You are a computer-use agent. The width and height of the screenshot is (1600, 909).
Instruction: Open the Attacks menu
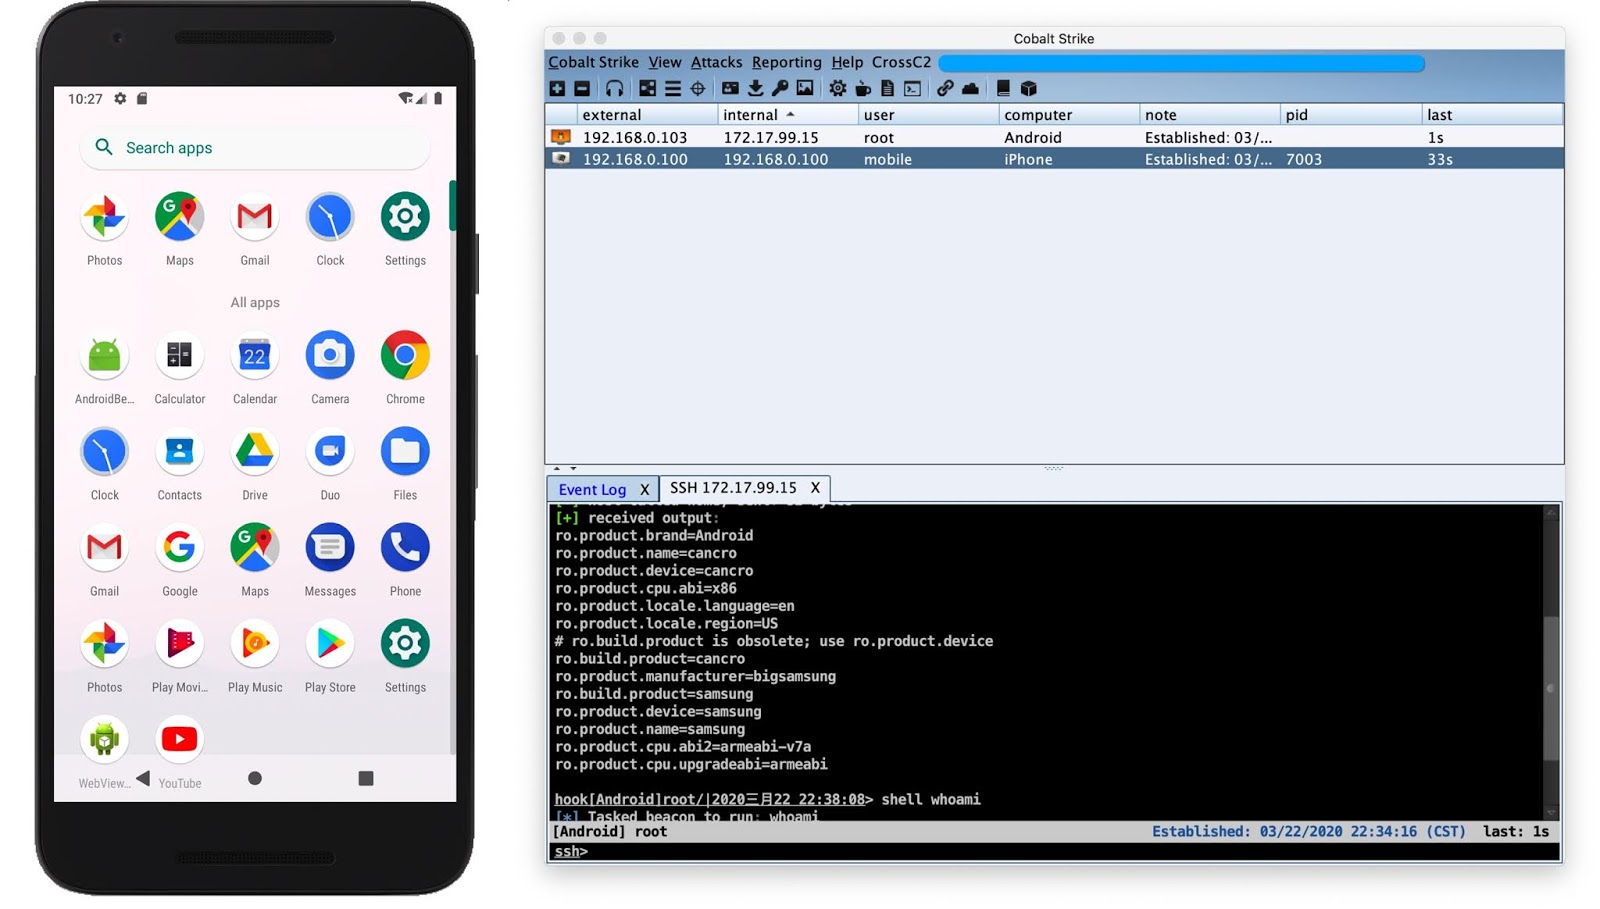point(717,62)
